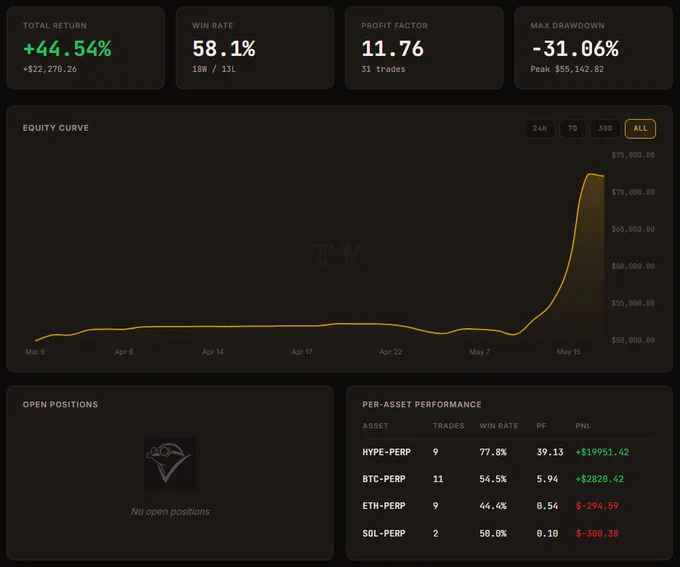Click the Apr 14 date label
This screenshot has height=567, width=680.
(x=212, y=352)
